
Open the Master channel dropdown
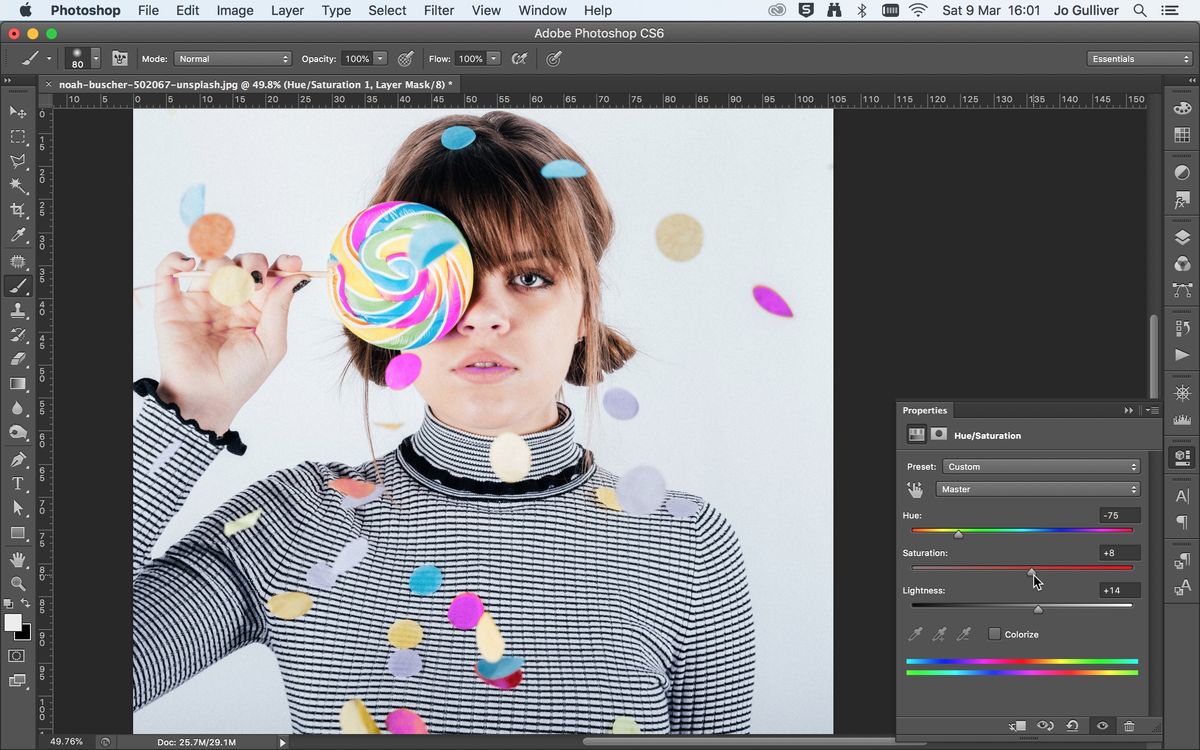pos(1037,489)
